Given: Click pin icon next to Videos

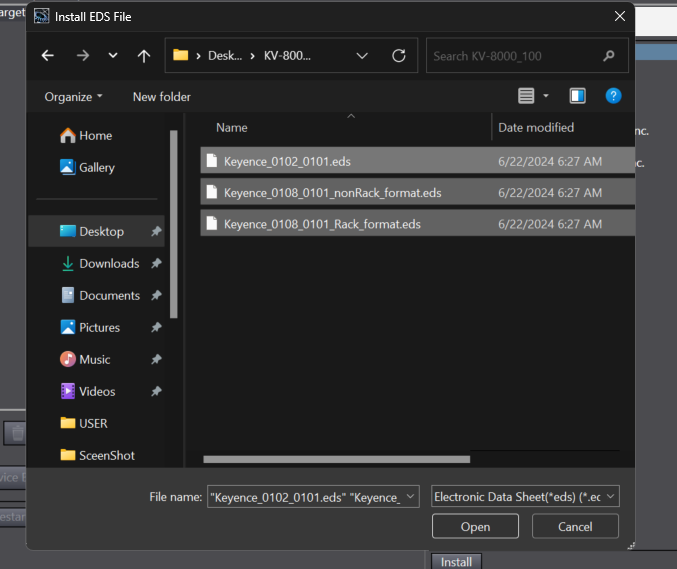Looking at the screenshot, I should 156,391.
